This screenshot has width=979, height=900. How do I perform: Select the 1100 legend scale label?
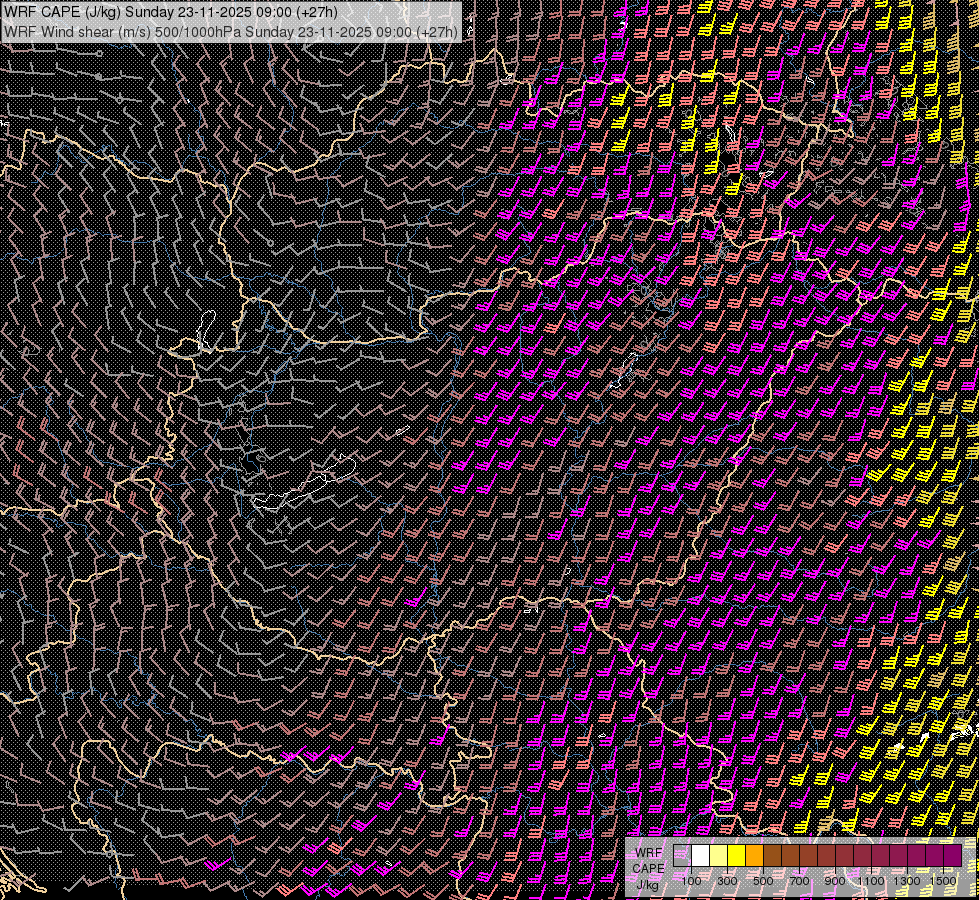tap(871, 881)
